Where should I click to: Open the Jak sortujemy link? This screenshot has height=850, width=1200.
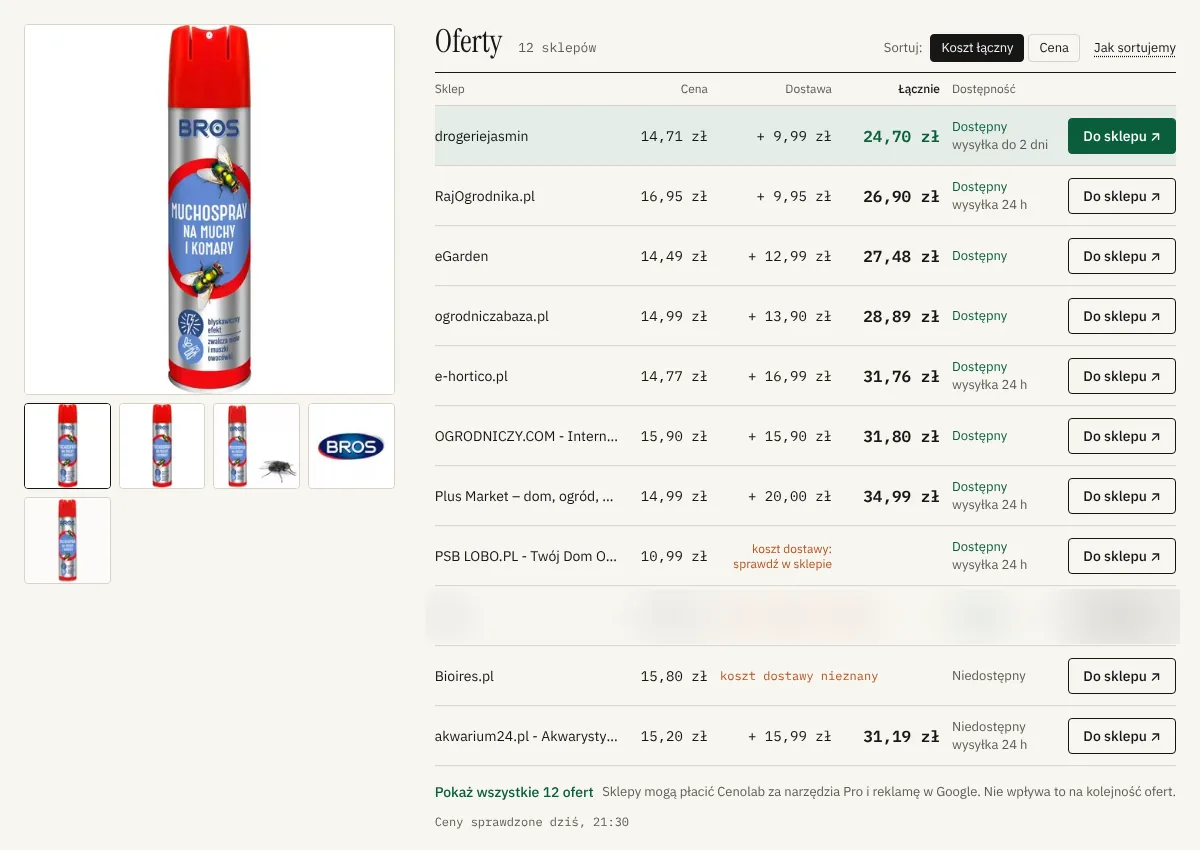1135,48
